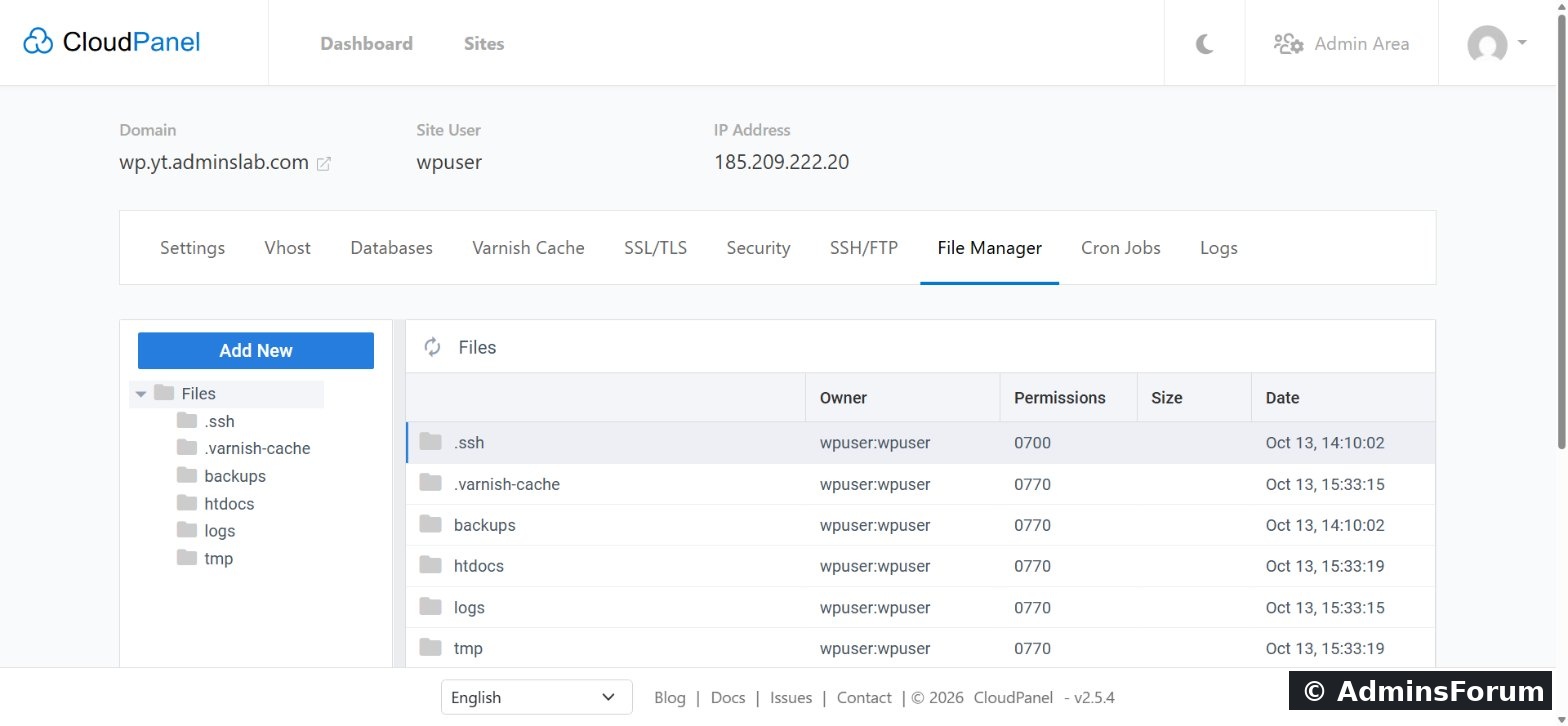Click the CloudPanel cloud logo icon

(x=38, y=41)
